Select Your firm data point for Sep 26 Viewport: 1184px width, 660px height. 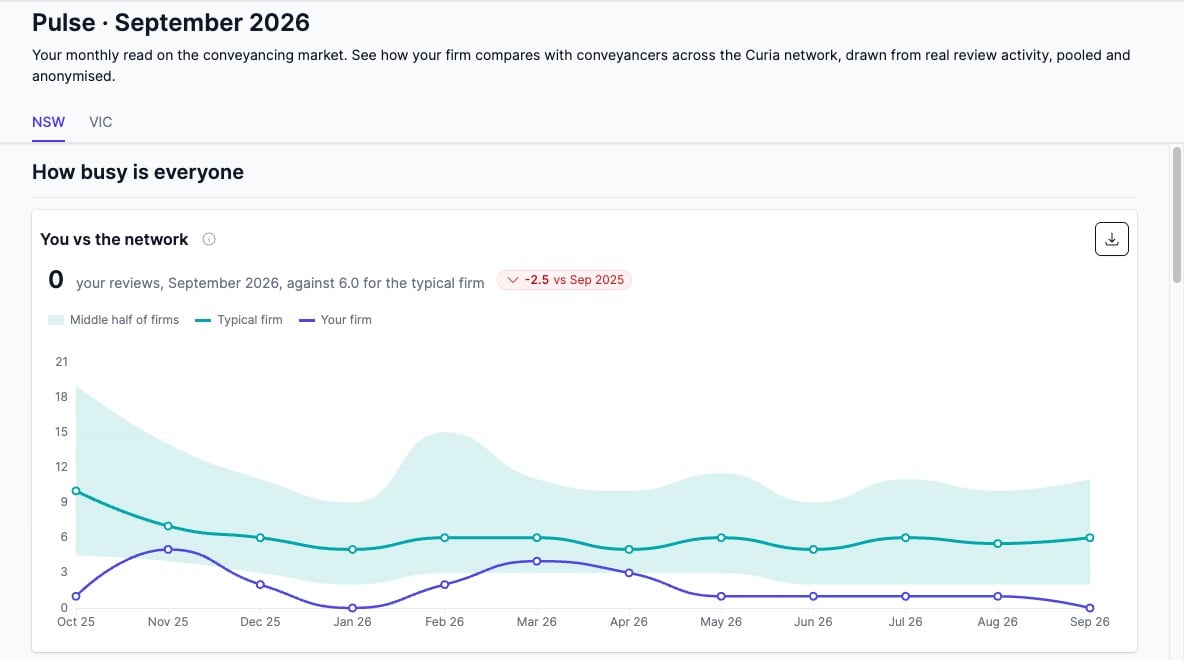(1090, 608)
